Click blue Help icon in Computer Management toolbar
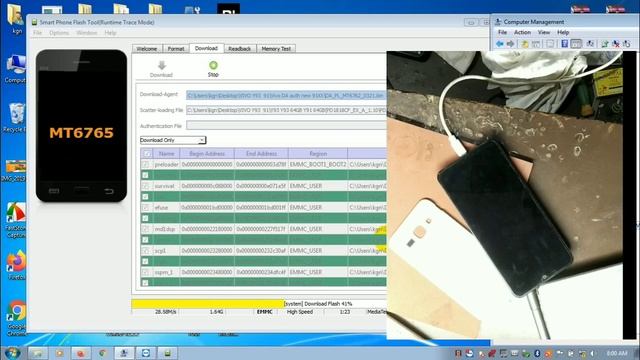Image resolution: width=640 pixels, height=360 pixels. coord(564,44)
